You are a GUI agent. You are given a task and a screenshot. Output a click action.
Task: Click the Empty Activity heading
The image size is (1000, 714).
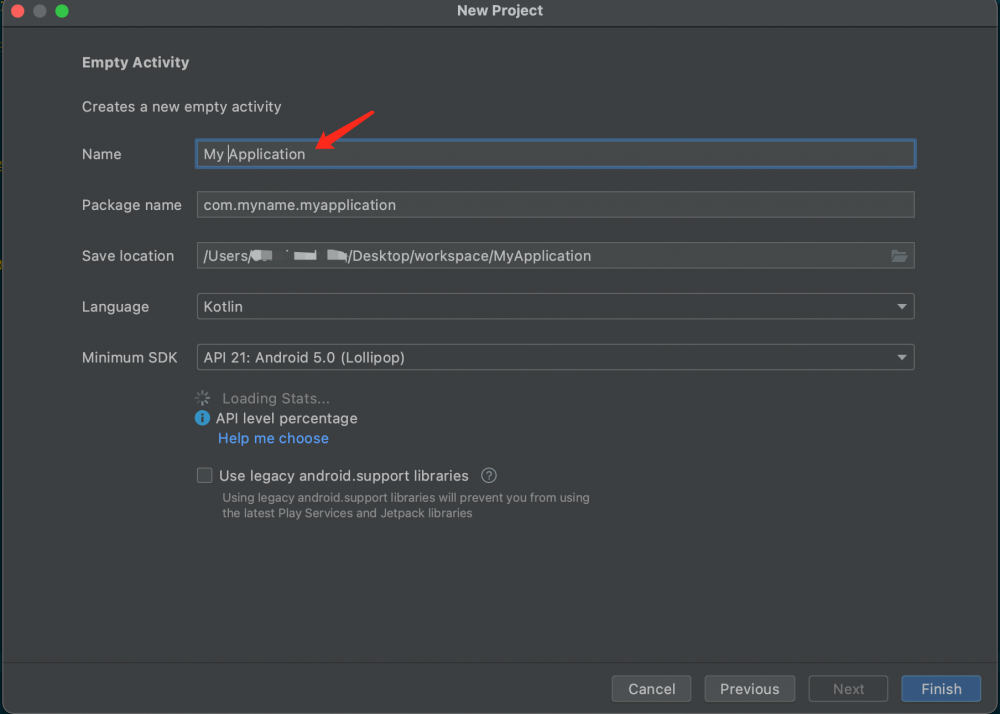(136, 62)
